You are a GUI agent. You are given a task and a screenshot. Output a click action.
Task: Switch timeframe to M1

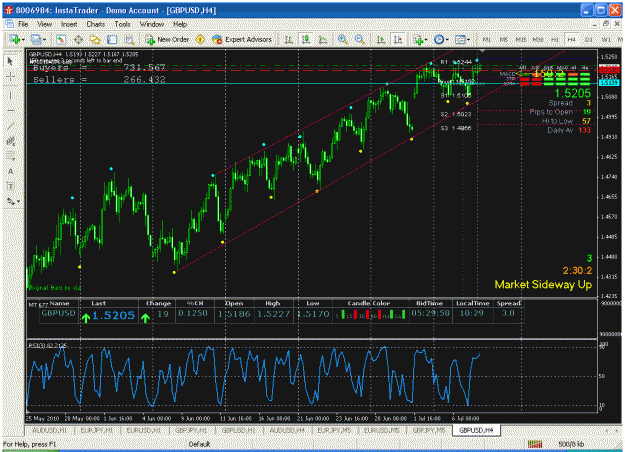(x=486, y=39)
